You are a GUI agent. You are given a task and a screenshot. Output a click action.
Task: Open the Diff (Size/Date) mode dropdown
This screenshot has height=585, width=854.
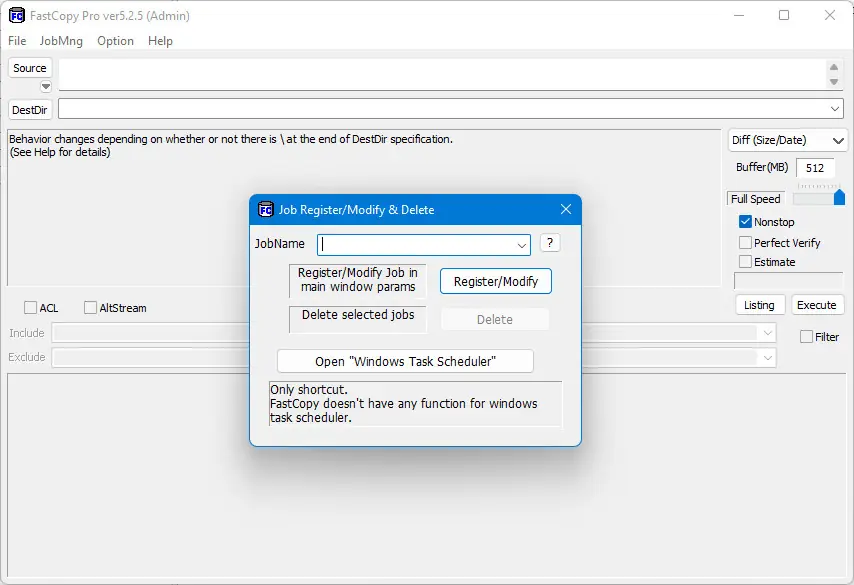click(x=788, y=140)
